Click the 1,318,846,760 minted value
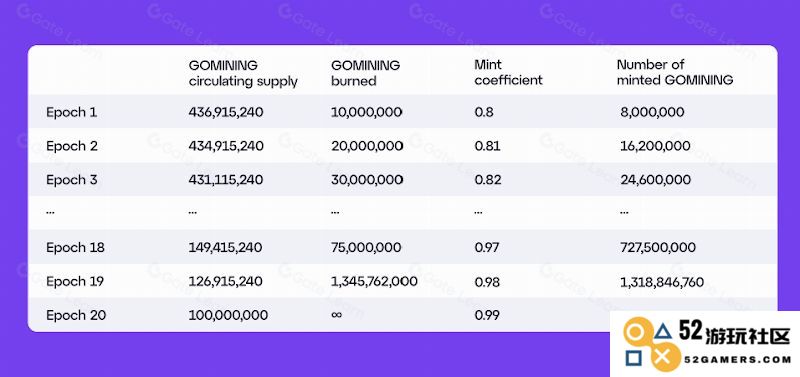The image size is (800, 377). [662, 282]
